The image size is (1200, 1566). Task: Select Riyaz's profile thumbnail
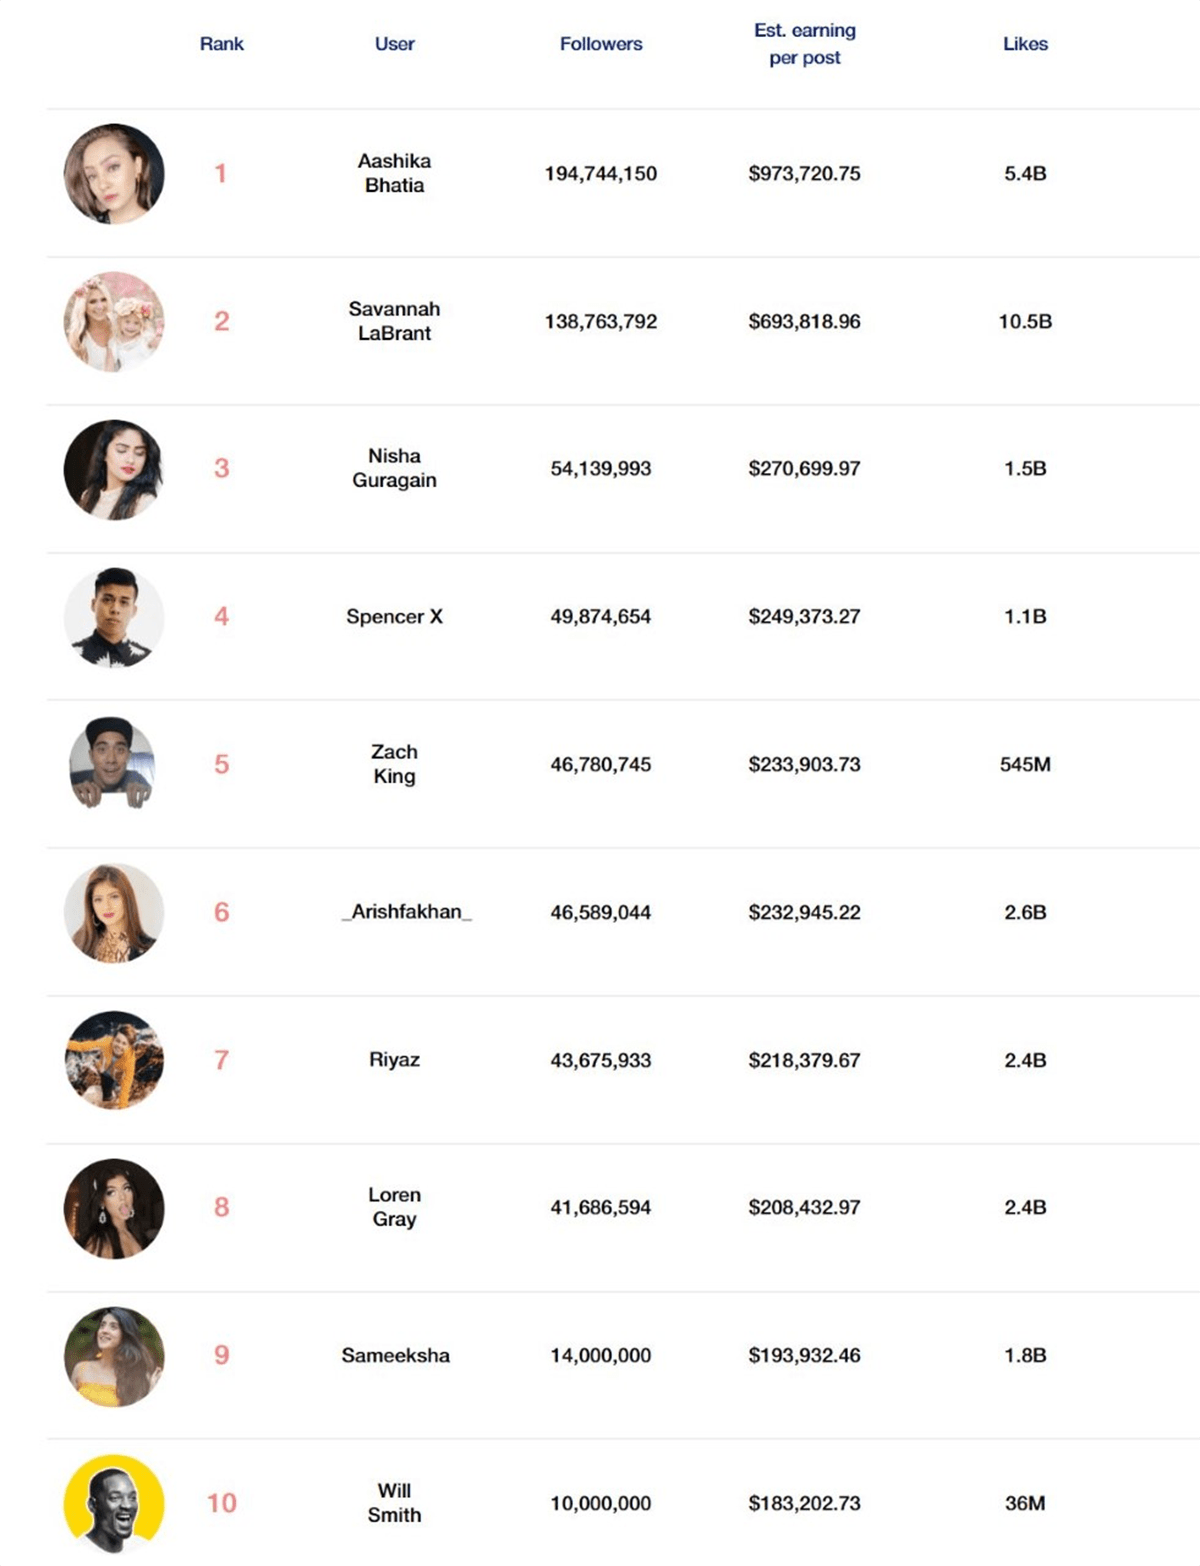coord(114,1060)
